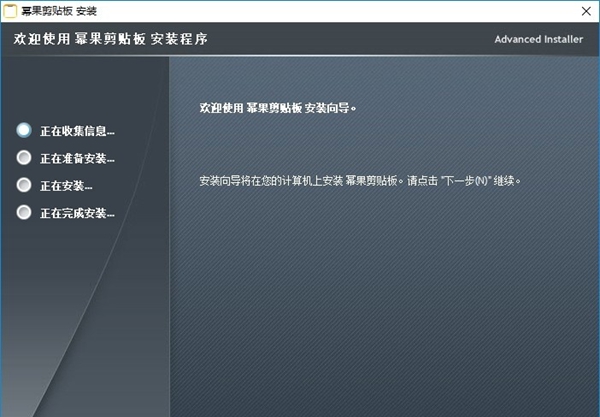Click the 幂果剪贴板 安装 window title
600x417 pixels.
point(59,11)
